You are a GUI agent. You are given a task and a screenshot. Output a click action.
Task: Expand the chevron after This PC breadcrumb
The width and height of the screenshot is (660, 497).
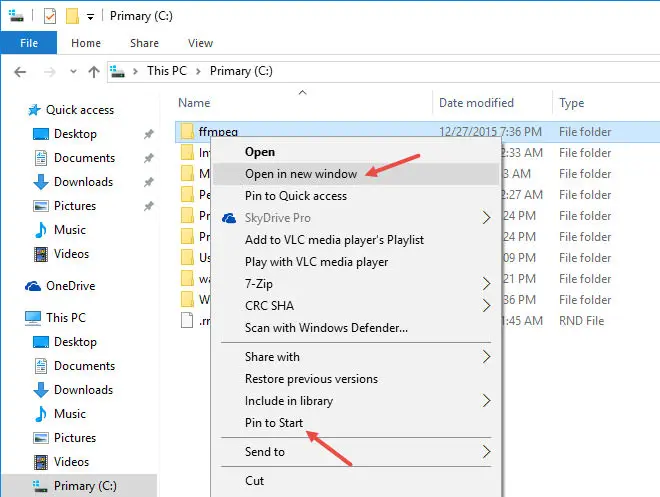tap(198, 72)
